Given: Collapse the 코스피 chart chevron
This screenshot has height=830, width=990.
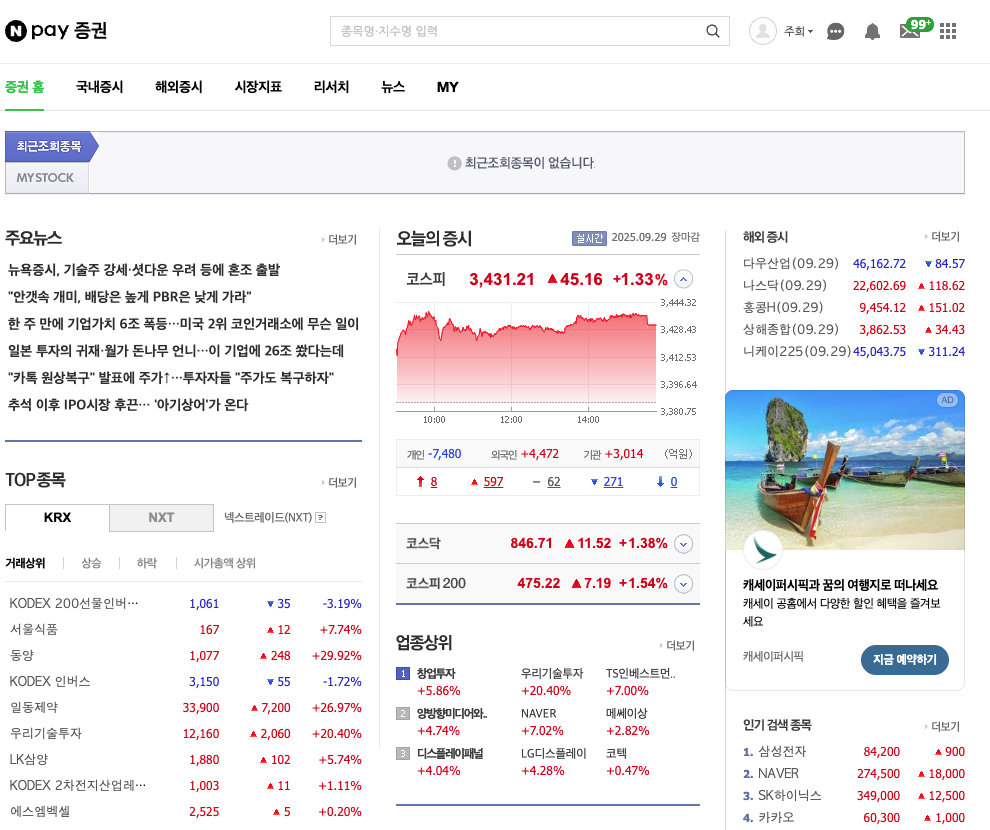Looking at the screenshot, I should [x=683, y=279].
